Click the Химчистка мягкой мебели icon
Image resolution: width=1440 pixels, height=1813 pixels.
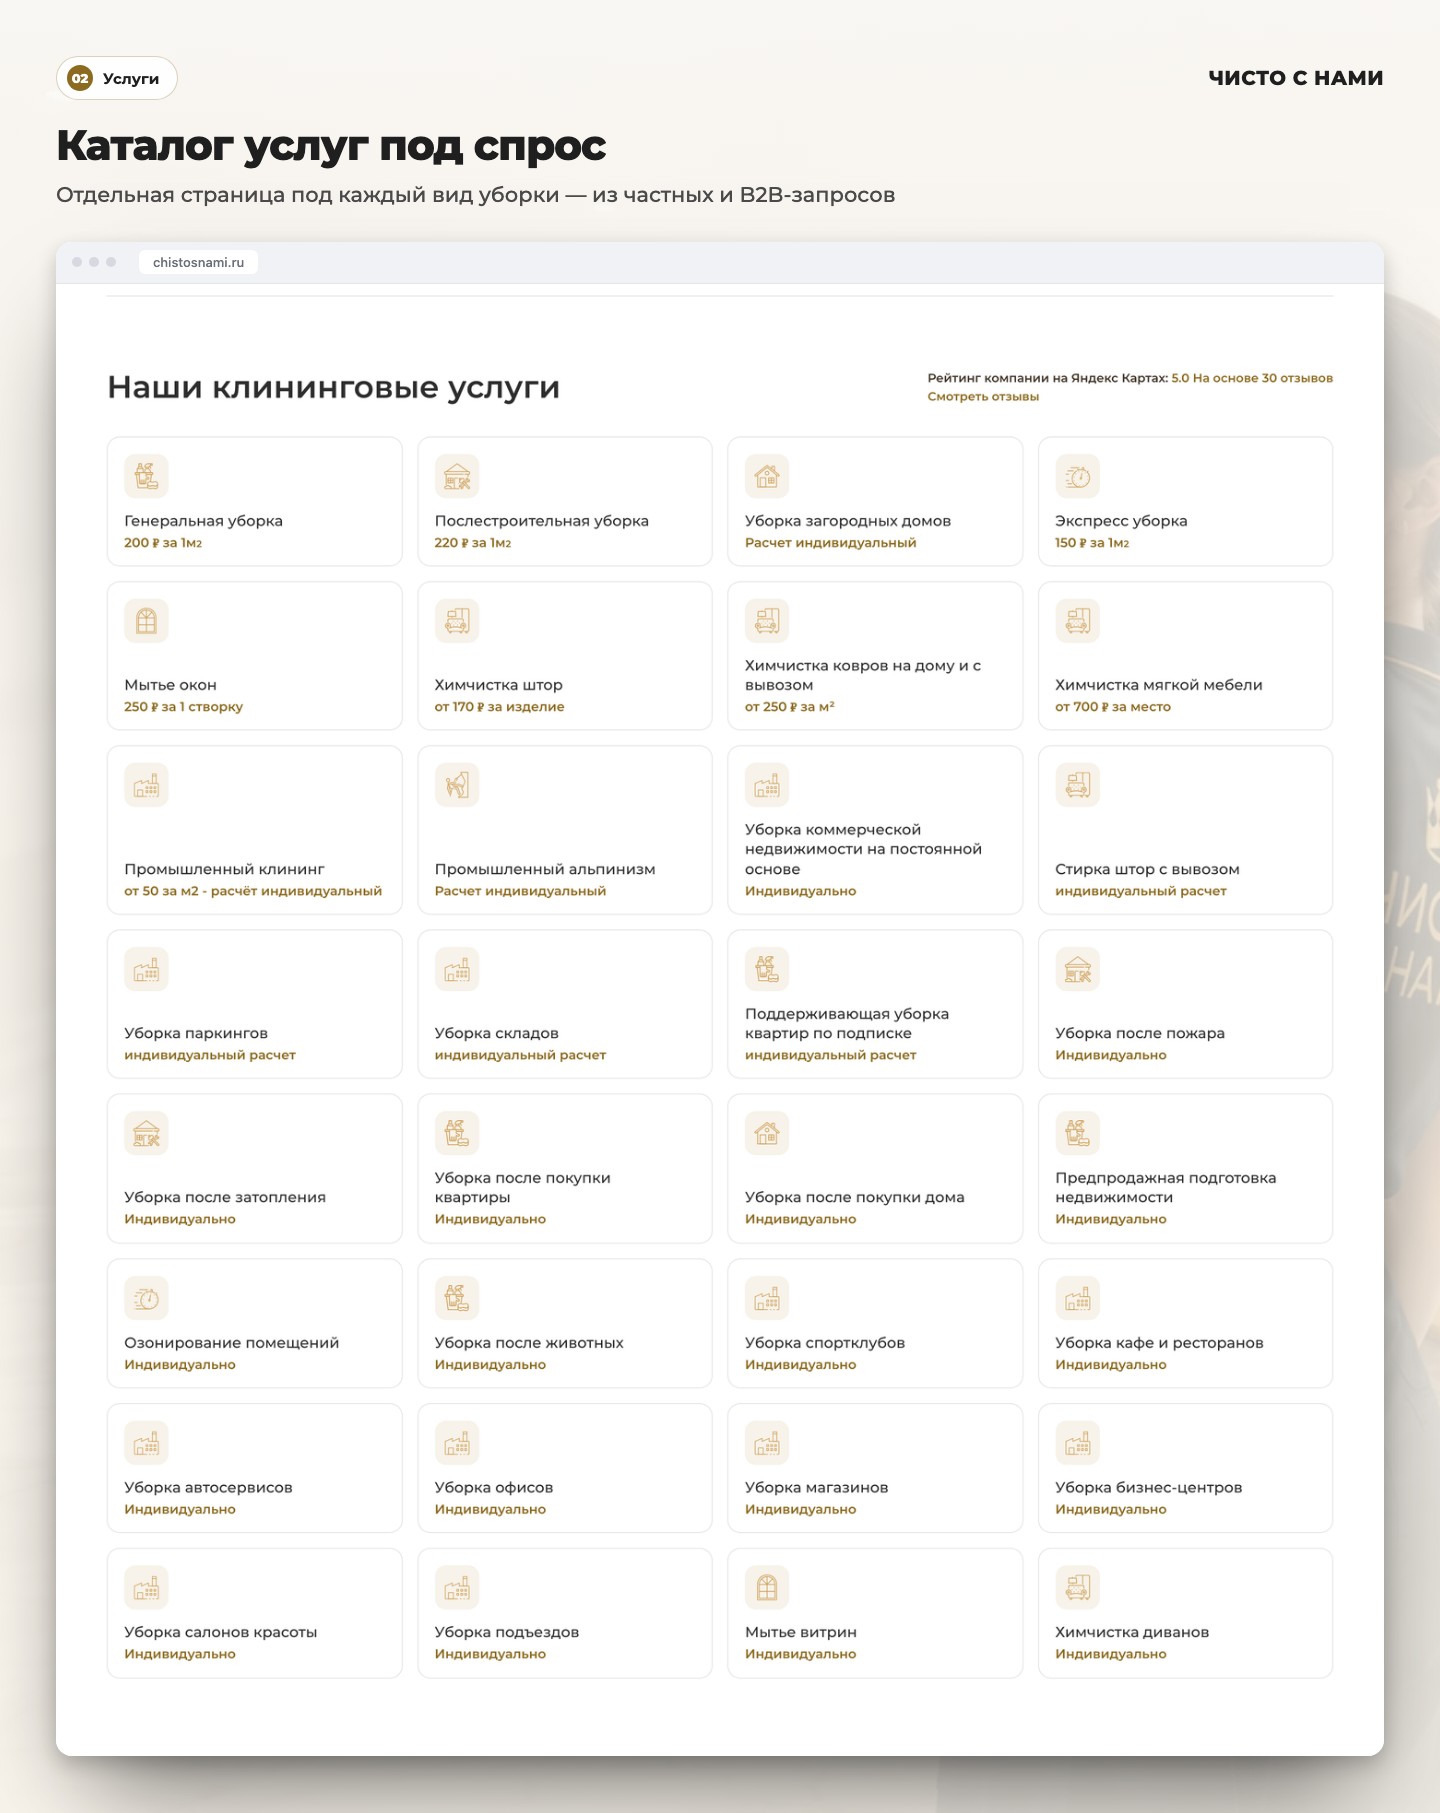[x=1077, y=621]
